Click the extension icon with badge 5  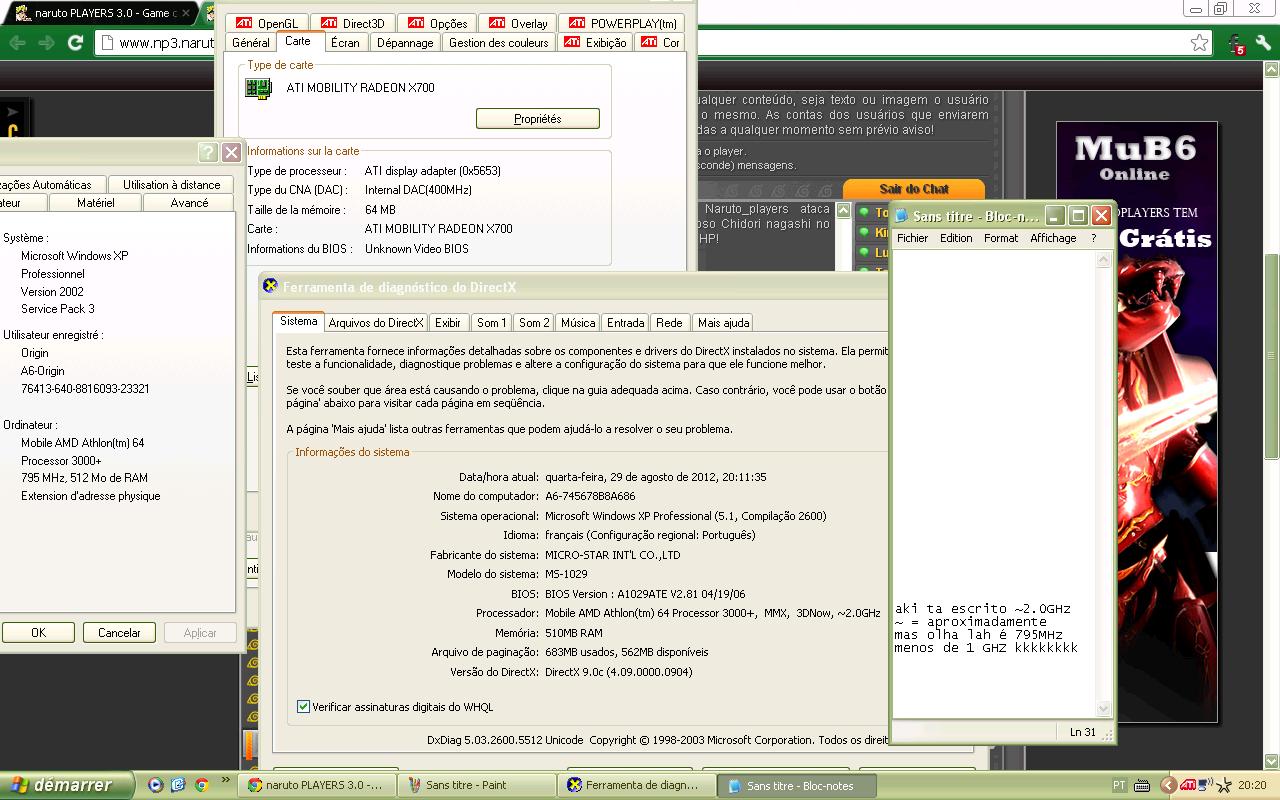(x=1237, y=44)
